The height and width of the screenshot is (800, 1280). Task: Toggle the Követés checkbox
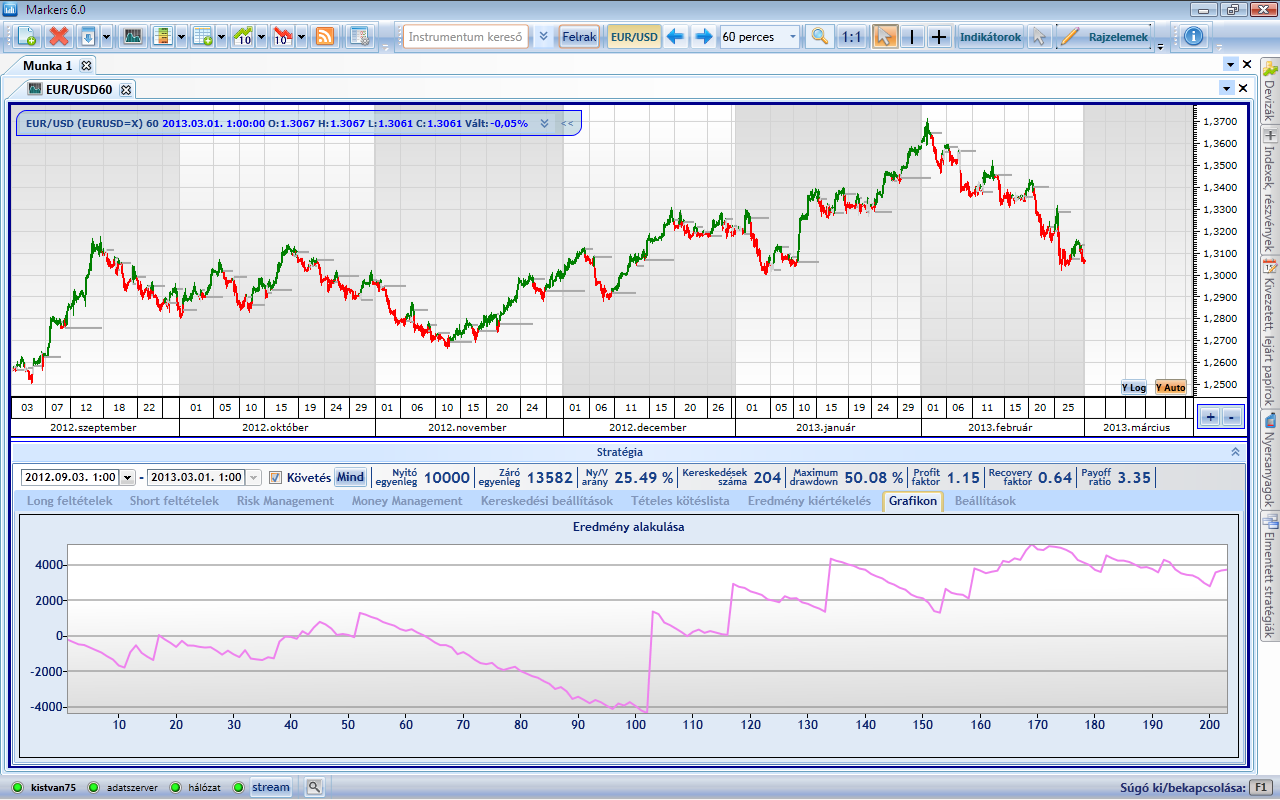[x=277, y=477]
